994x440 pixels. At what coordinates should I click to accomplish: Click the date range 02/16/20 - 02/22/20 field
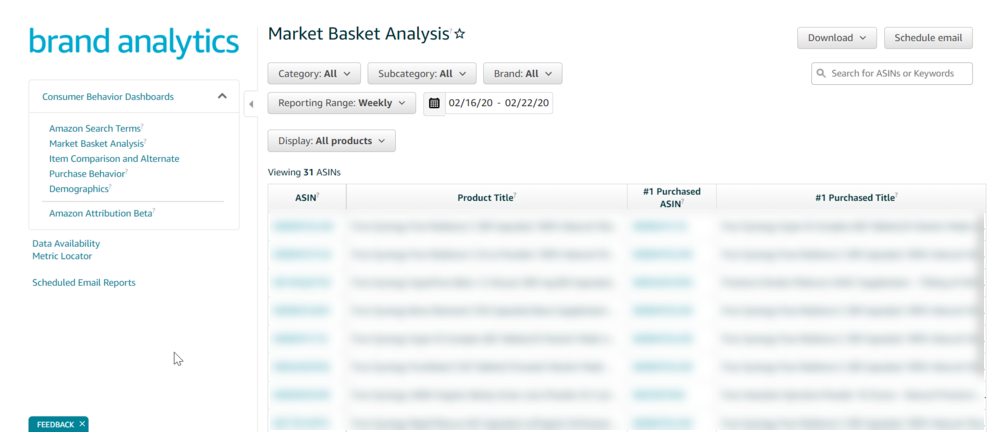pos(499,103)
